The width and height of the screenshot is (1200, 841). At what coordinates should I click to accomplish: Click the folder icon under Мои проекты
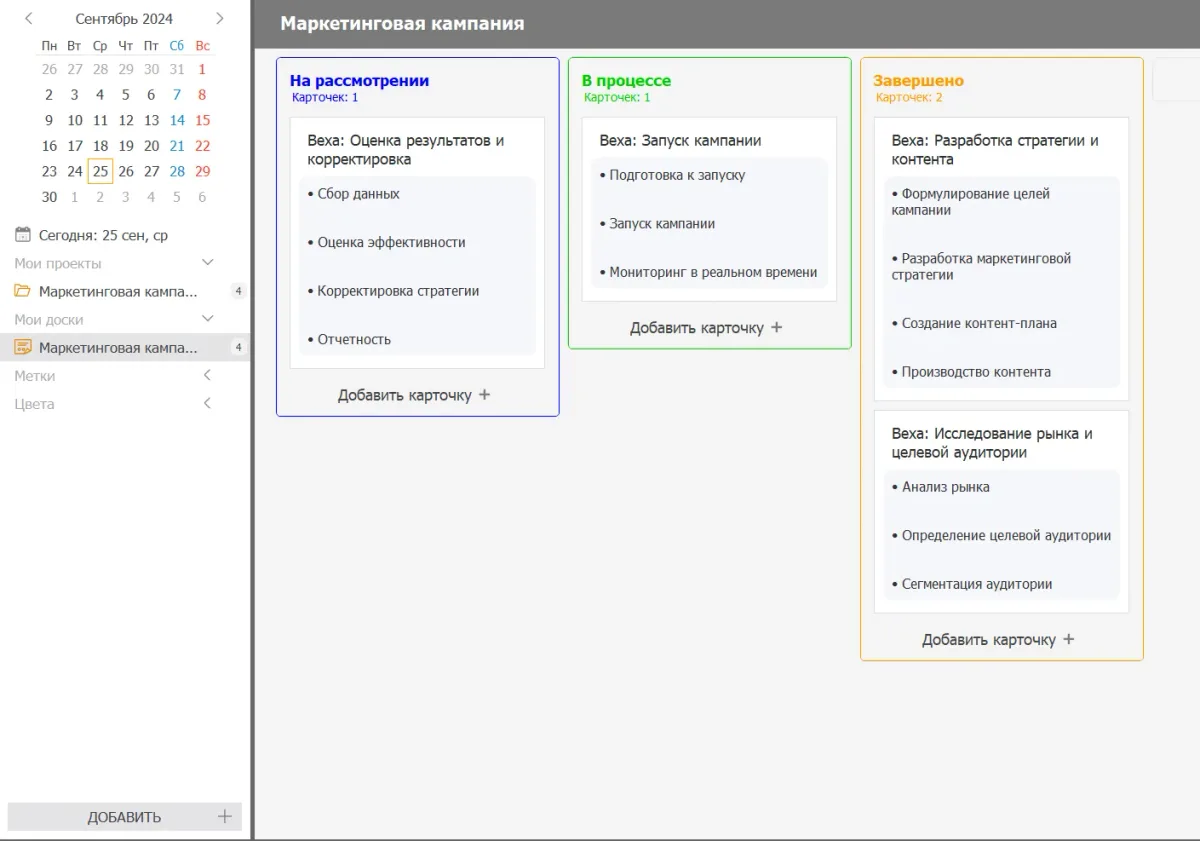[23, 291]
